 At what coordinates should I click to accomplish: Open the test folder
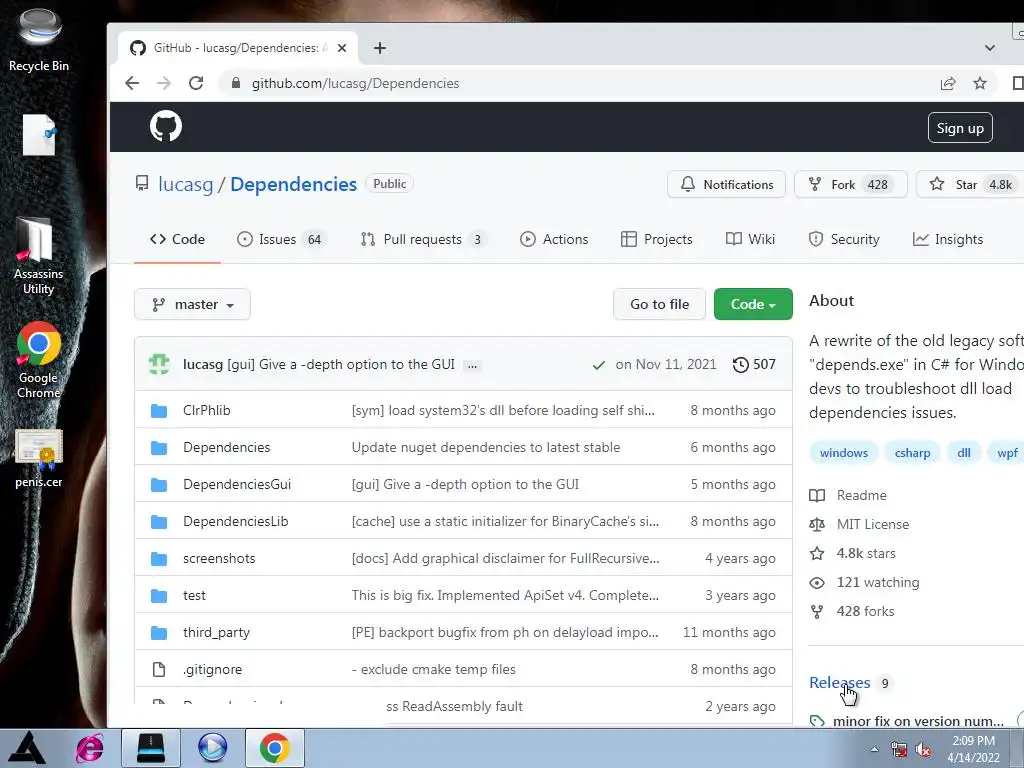click(x=194, y=595)
